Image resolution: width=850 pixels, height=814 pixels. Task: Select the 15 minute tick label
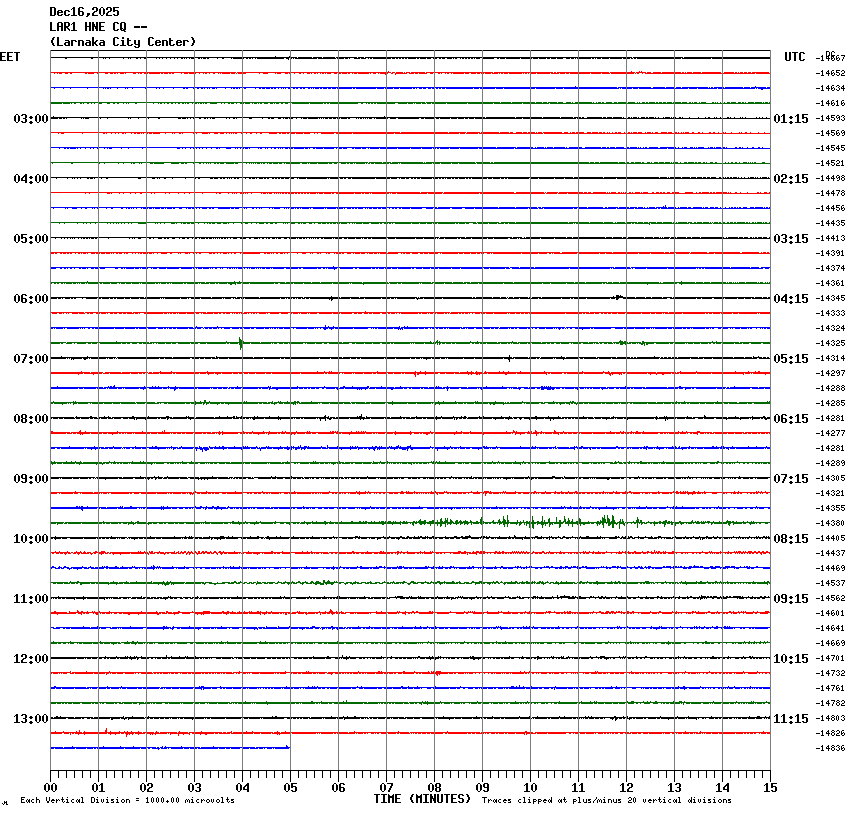[x=769, y=788]
